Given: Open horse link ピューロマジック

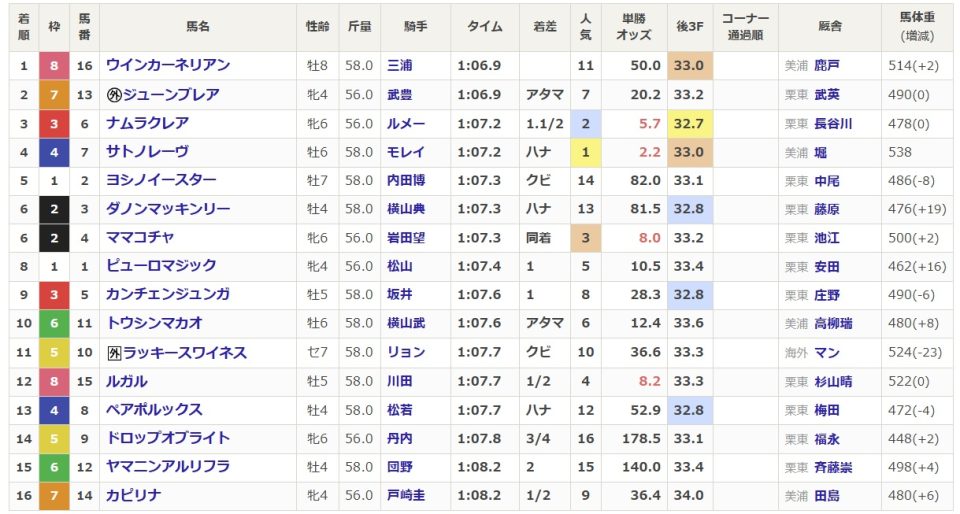Looking at the screenshot, I should [x=161, y=266].
